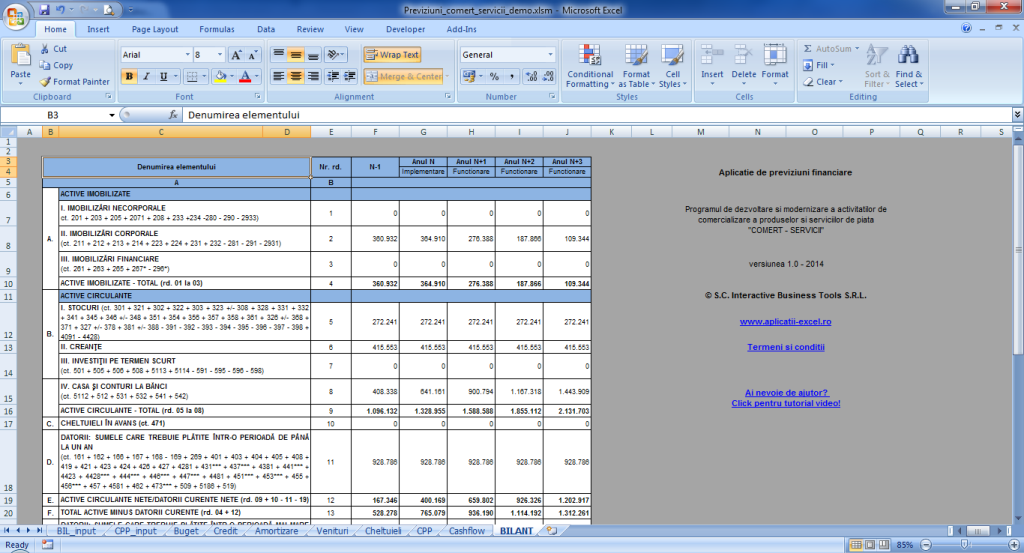Delete cells using Delete icon

tap(743, 65)
